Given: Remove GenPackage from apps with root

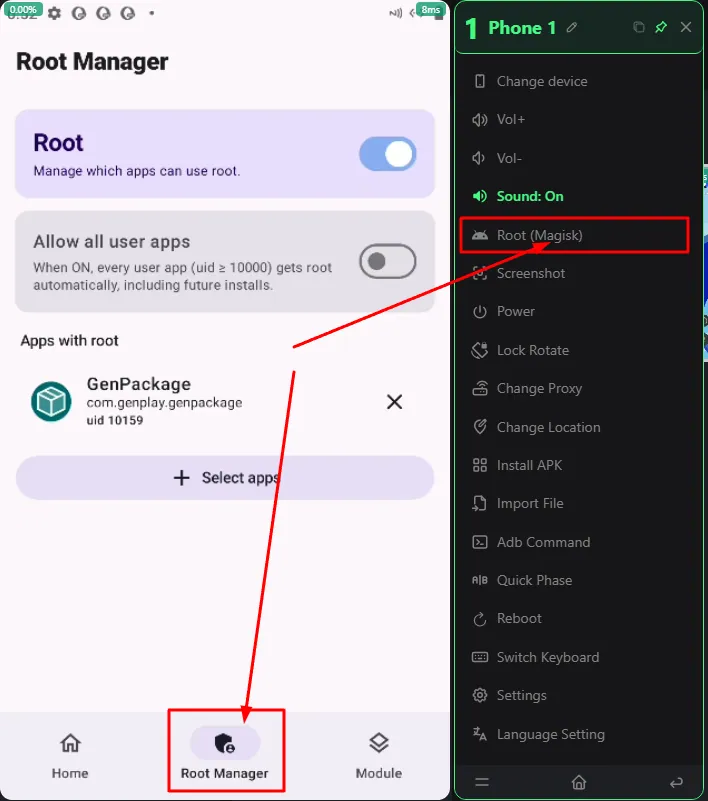Looking at the screenshot, I should coord(394,402).
